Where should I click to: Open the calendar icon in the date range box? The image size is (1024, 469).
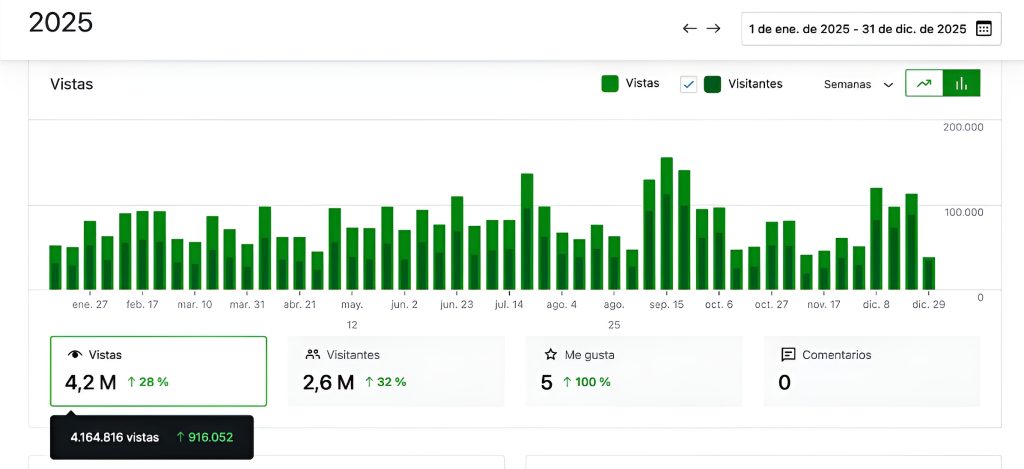(983, 29)
